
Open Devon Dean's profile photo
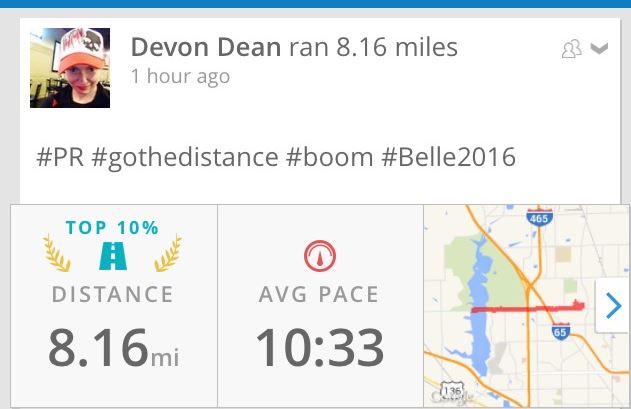point(69,67)
